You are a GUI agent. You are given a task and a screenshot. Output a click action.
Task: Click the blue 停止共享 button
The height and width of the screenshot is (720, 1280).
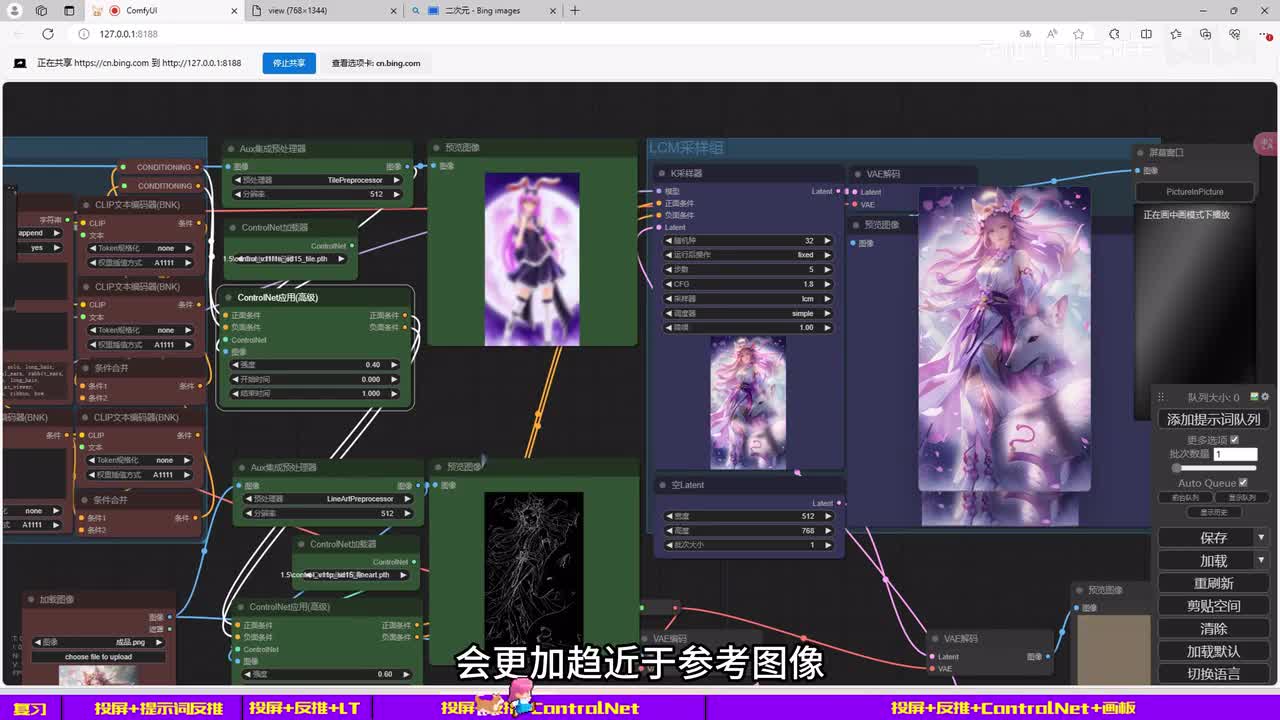point(289,63)
